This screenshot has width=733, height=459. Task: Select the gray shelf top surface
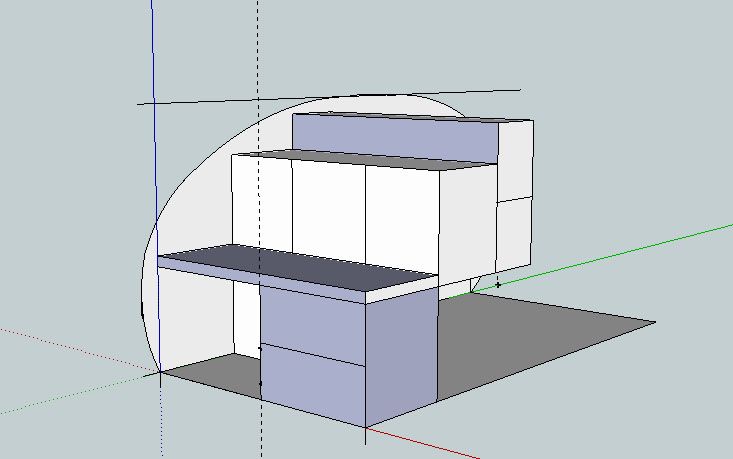point(365,159)
